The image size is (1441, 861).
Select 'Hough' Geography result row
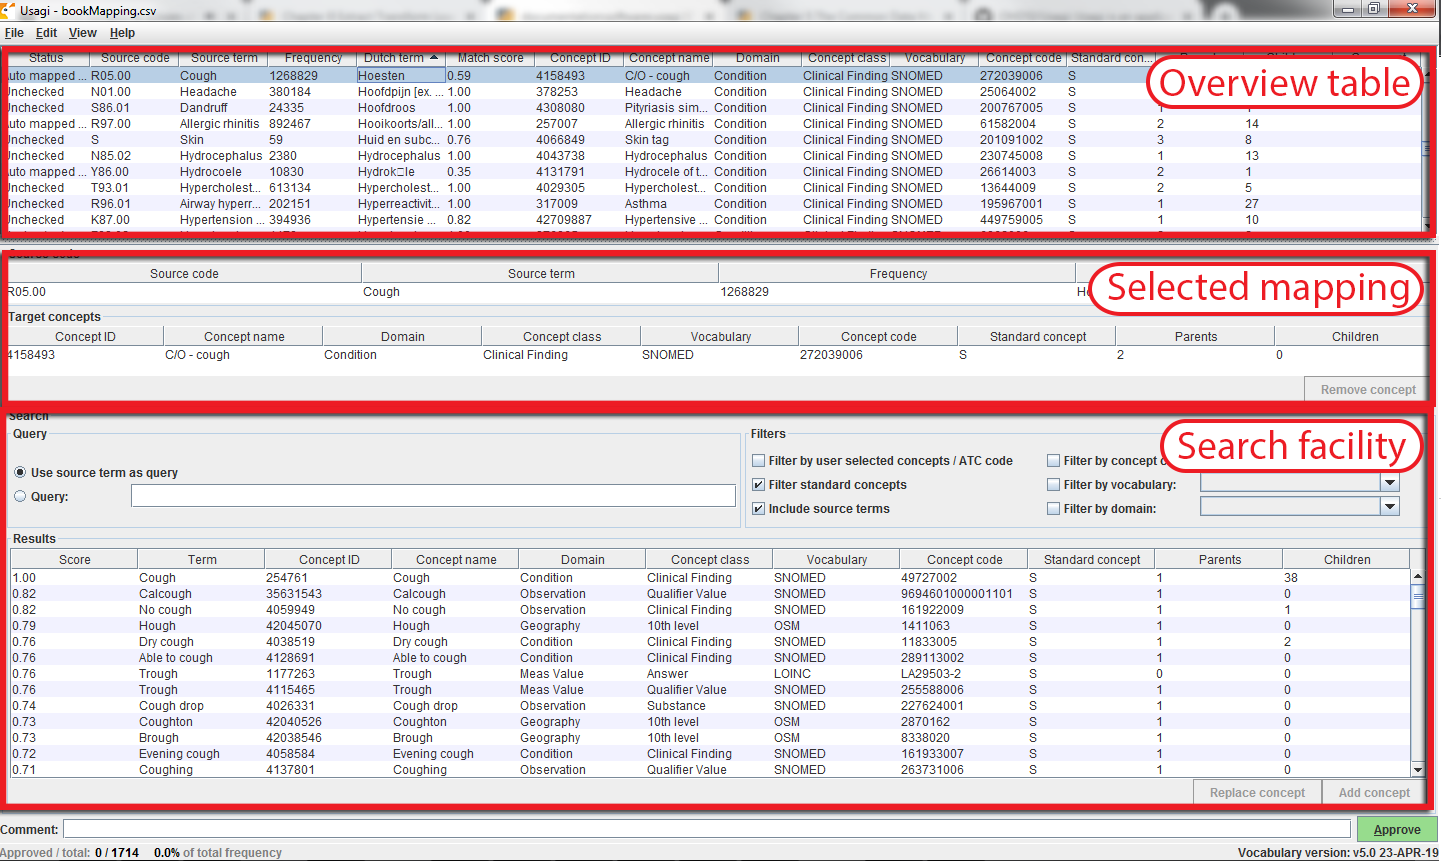click(x=711, y=626)
